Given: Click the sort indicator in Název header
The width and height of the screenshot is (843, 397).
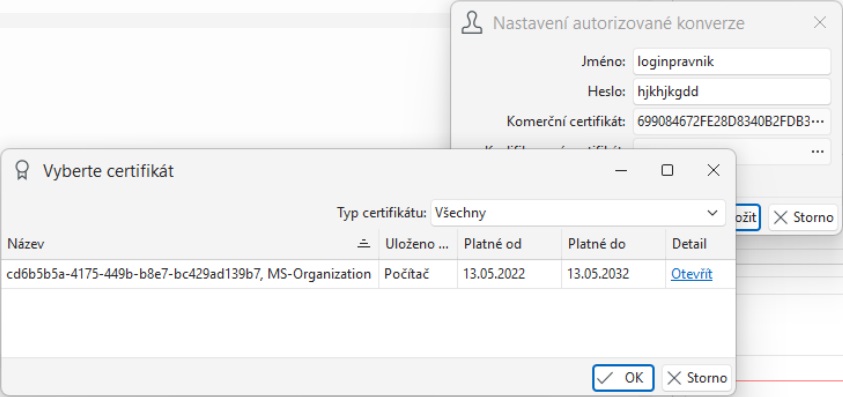Looking at the screenshot, I should click(364, 244).
